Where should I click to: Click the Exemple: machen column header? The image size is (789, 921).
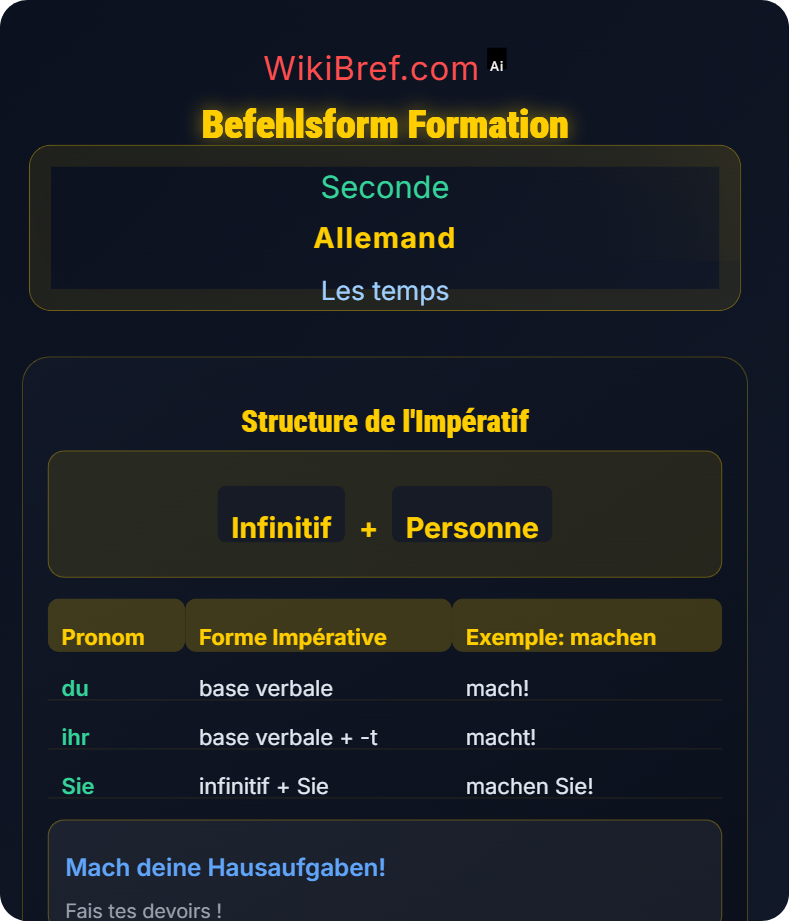tap(561, 637)
